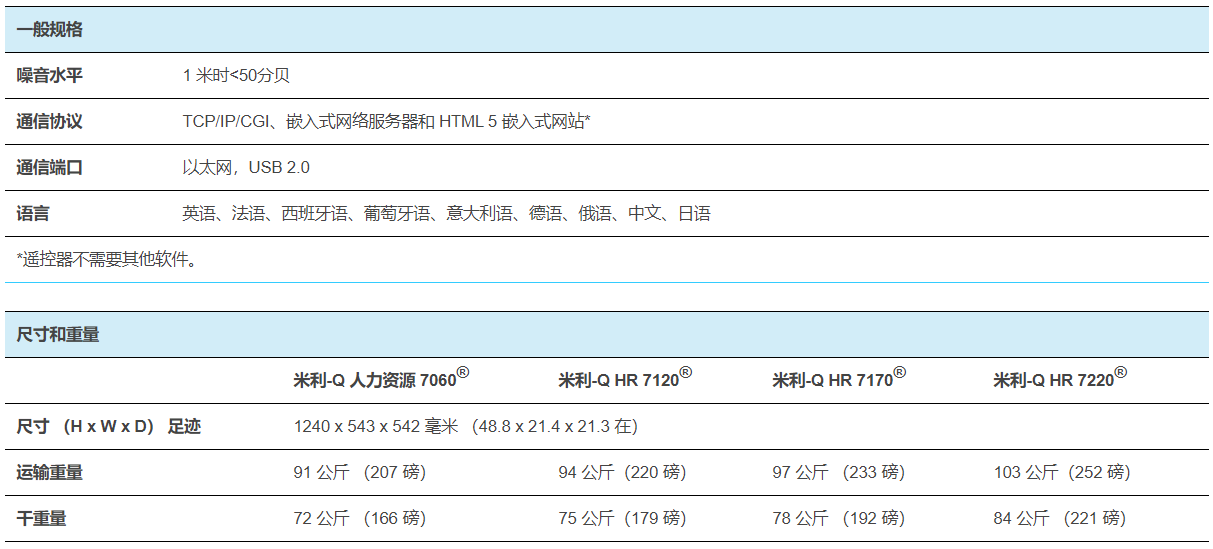Click the 以太网，USB 2.0 port value
Viewport: 1213px width, 549px height.
pos(246,168)
